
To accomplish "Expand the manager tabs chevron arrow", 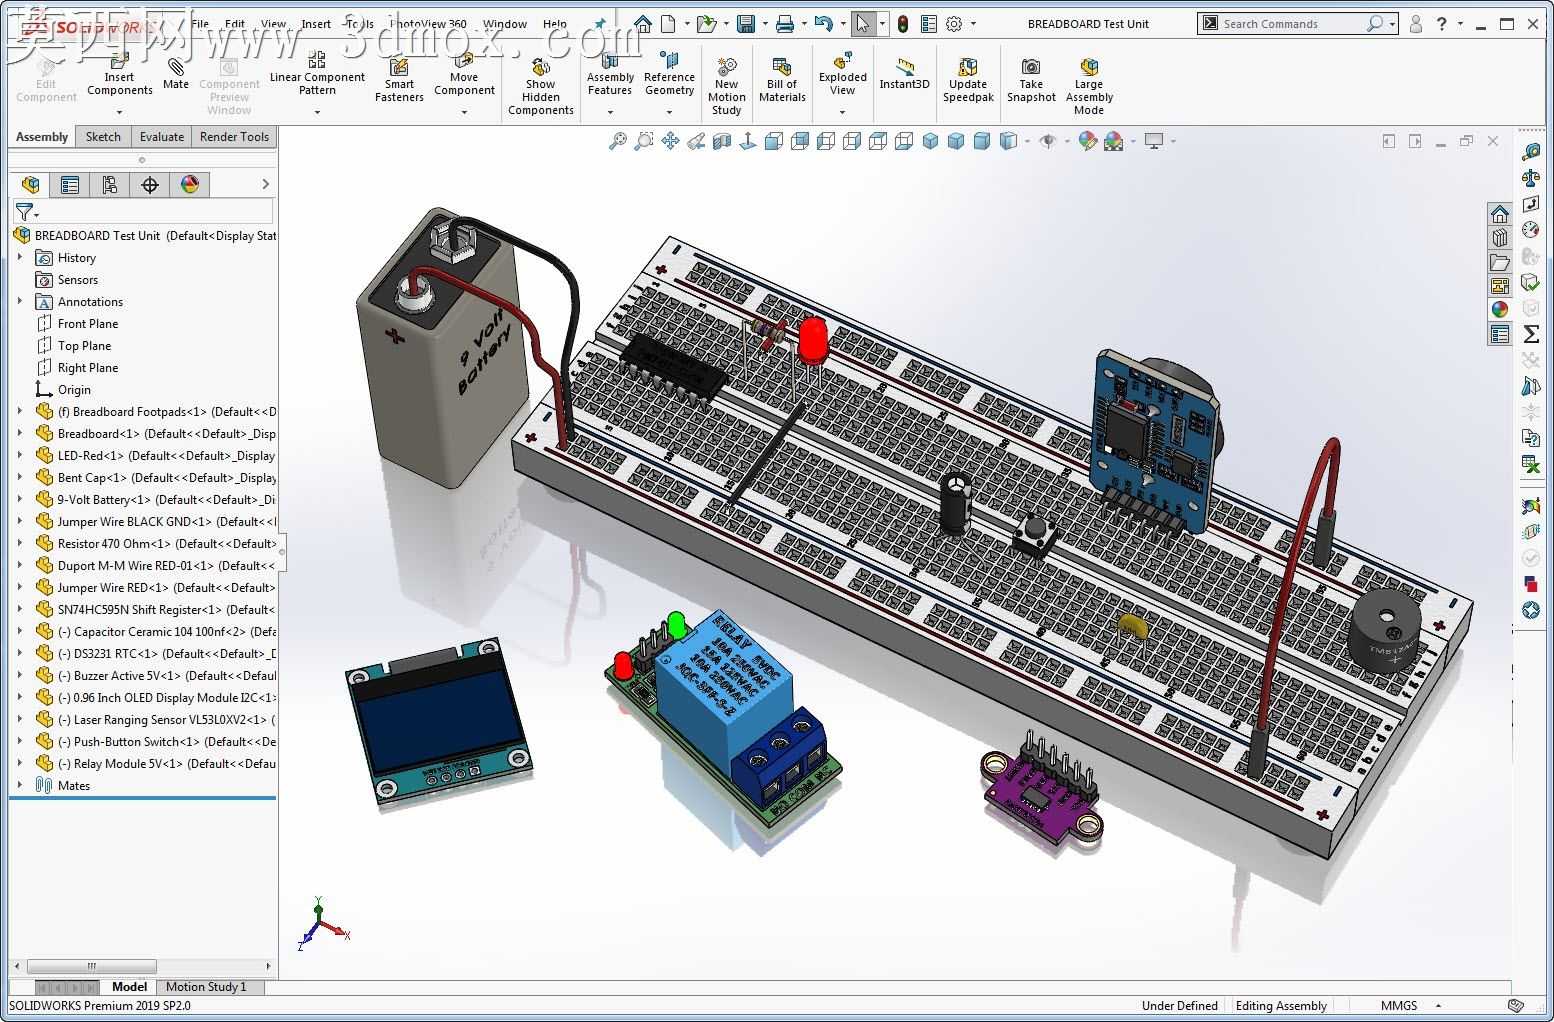I will click(265, 184).
